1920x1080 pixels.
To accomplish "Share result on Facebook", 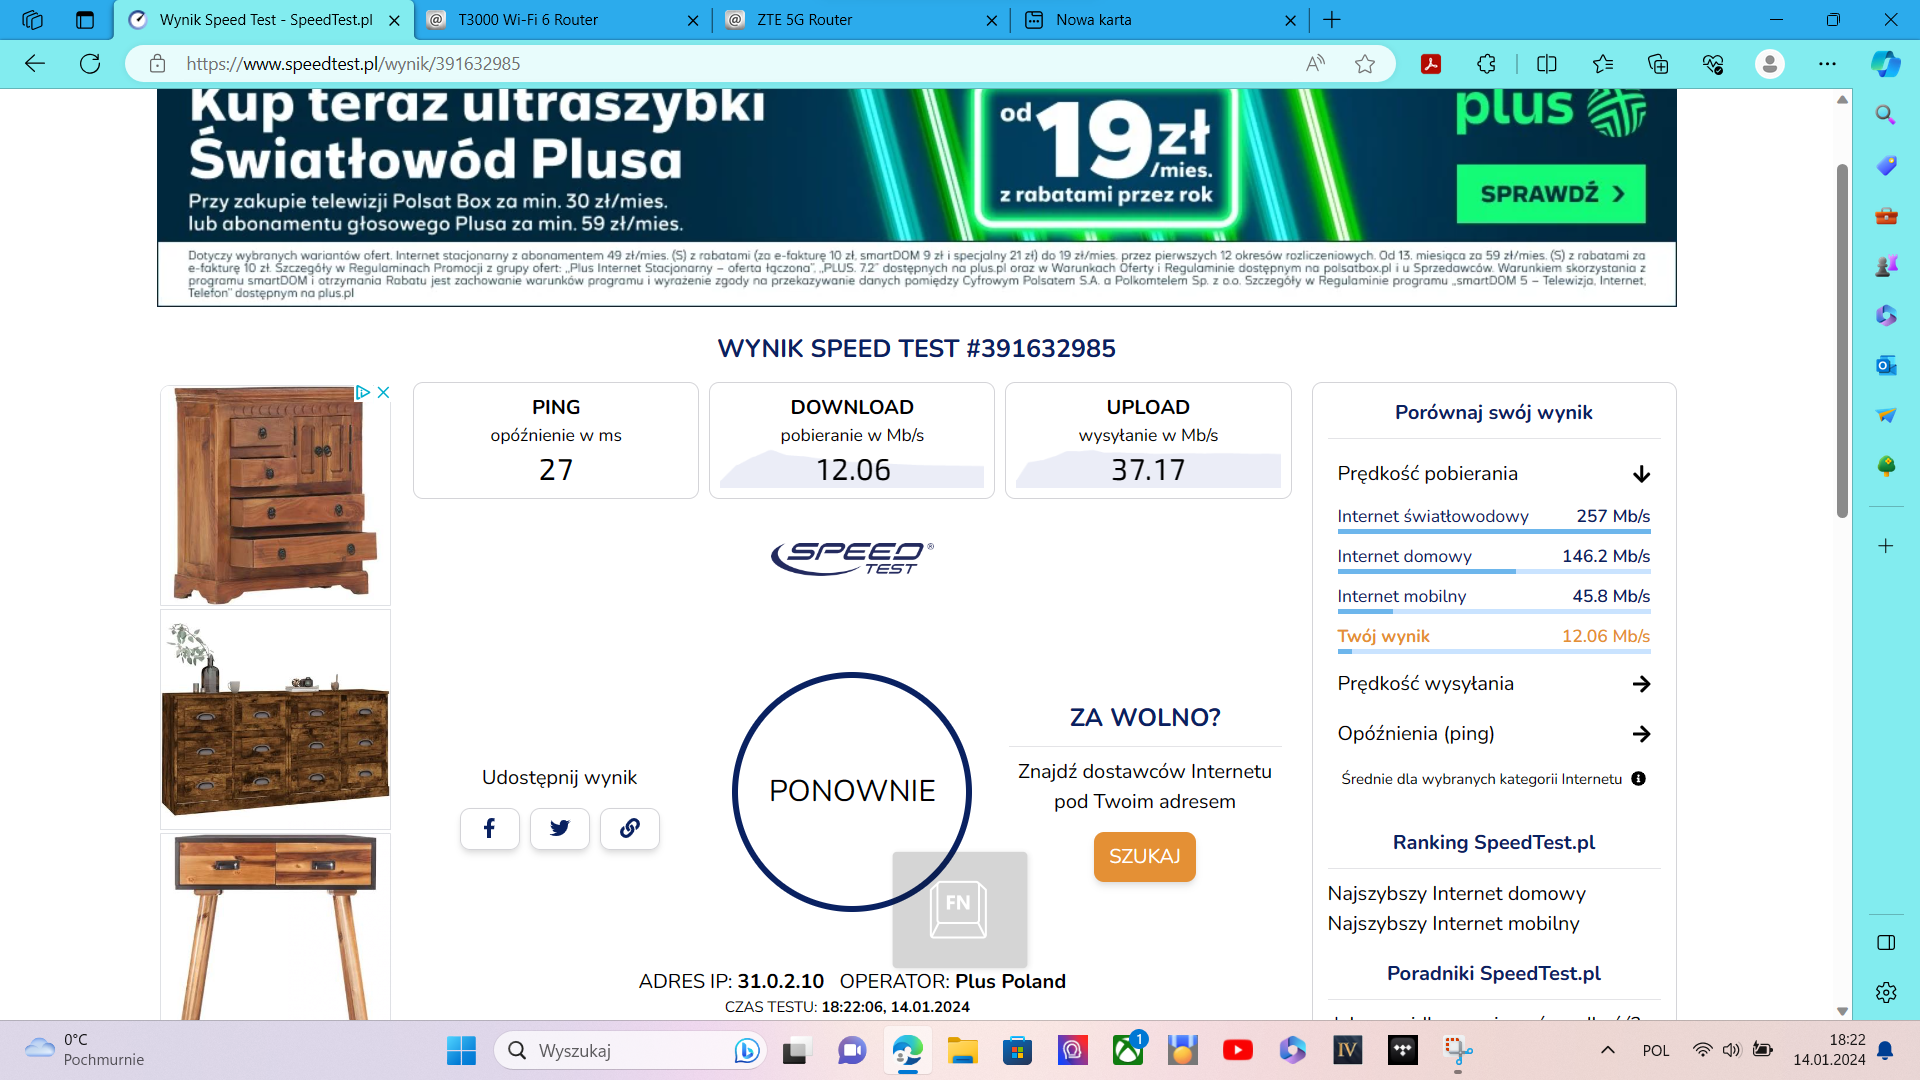I will [489, 828].
